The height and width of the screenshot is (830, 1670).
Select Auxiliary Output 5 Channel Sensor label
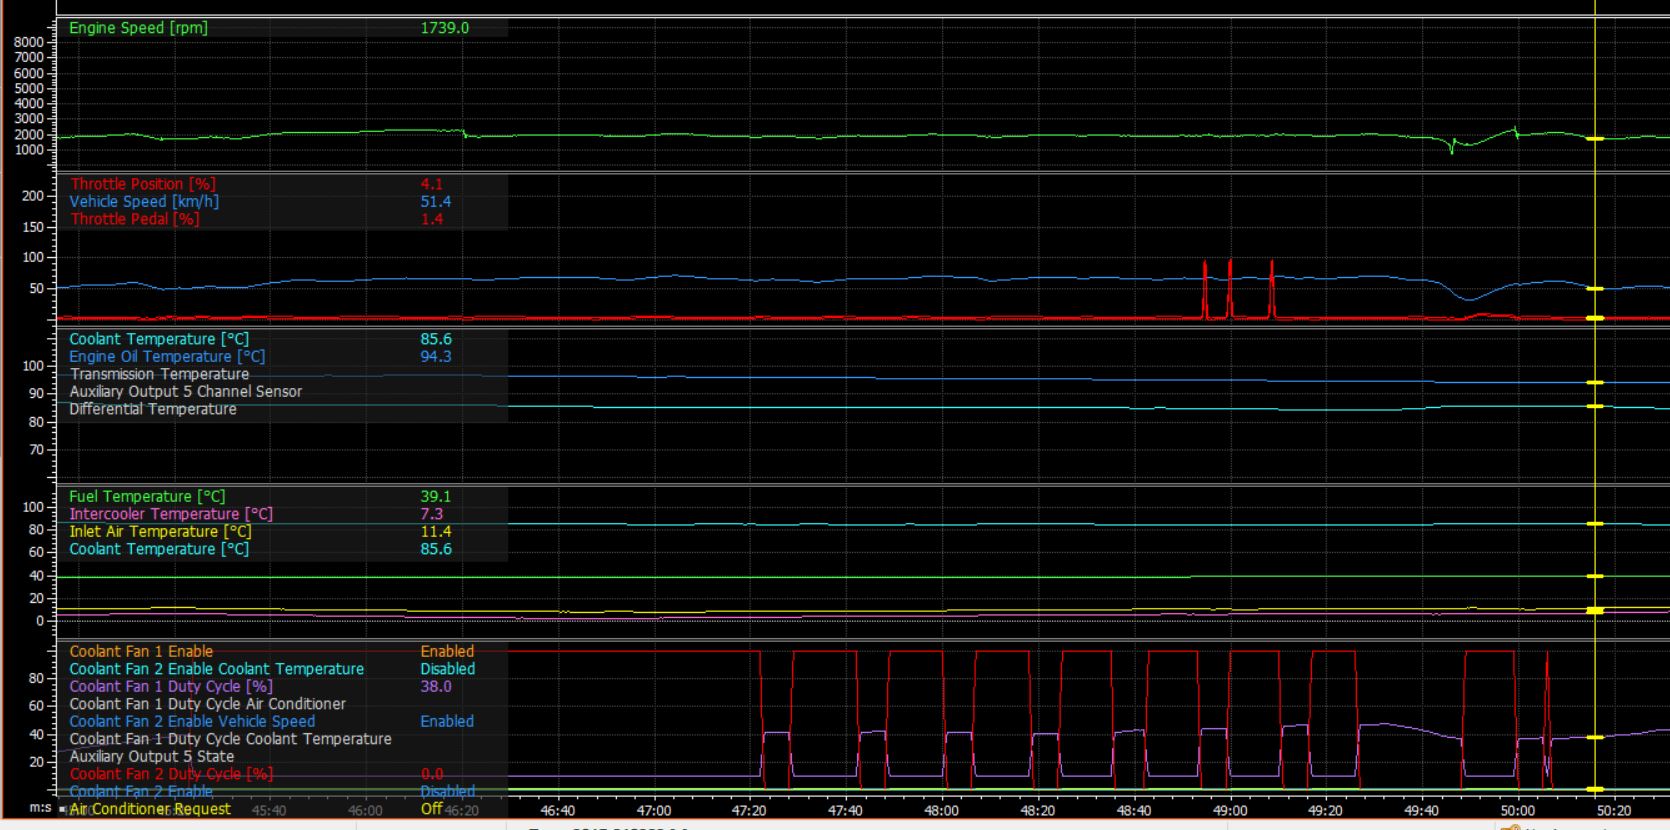tap(185, 392)
